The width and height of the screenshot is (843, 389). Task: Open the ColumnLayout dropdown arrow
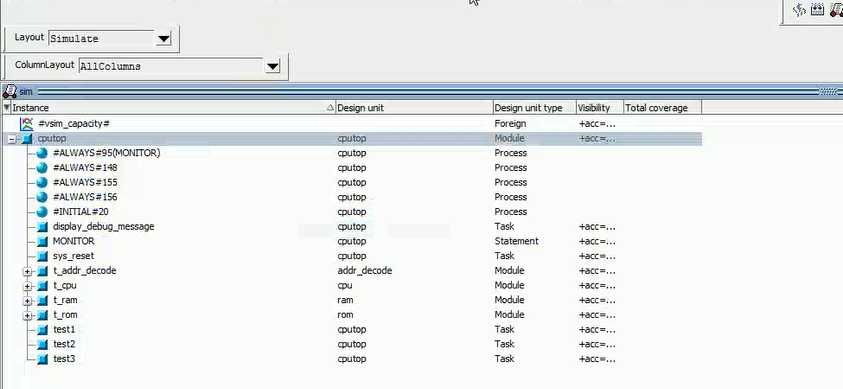273,66
